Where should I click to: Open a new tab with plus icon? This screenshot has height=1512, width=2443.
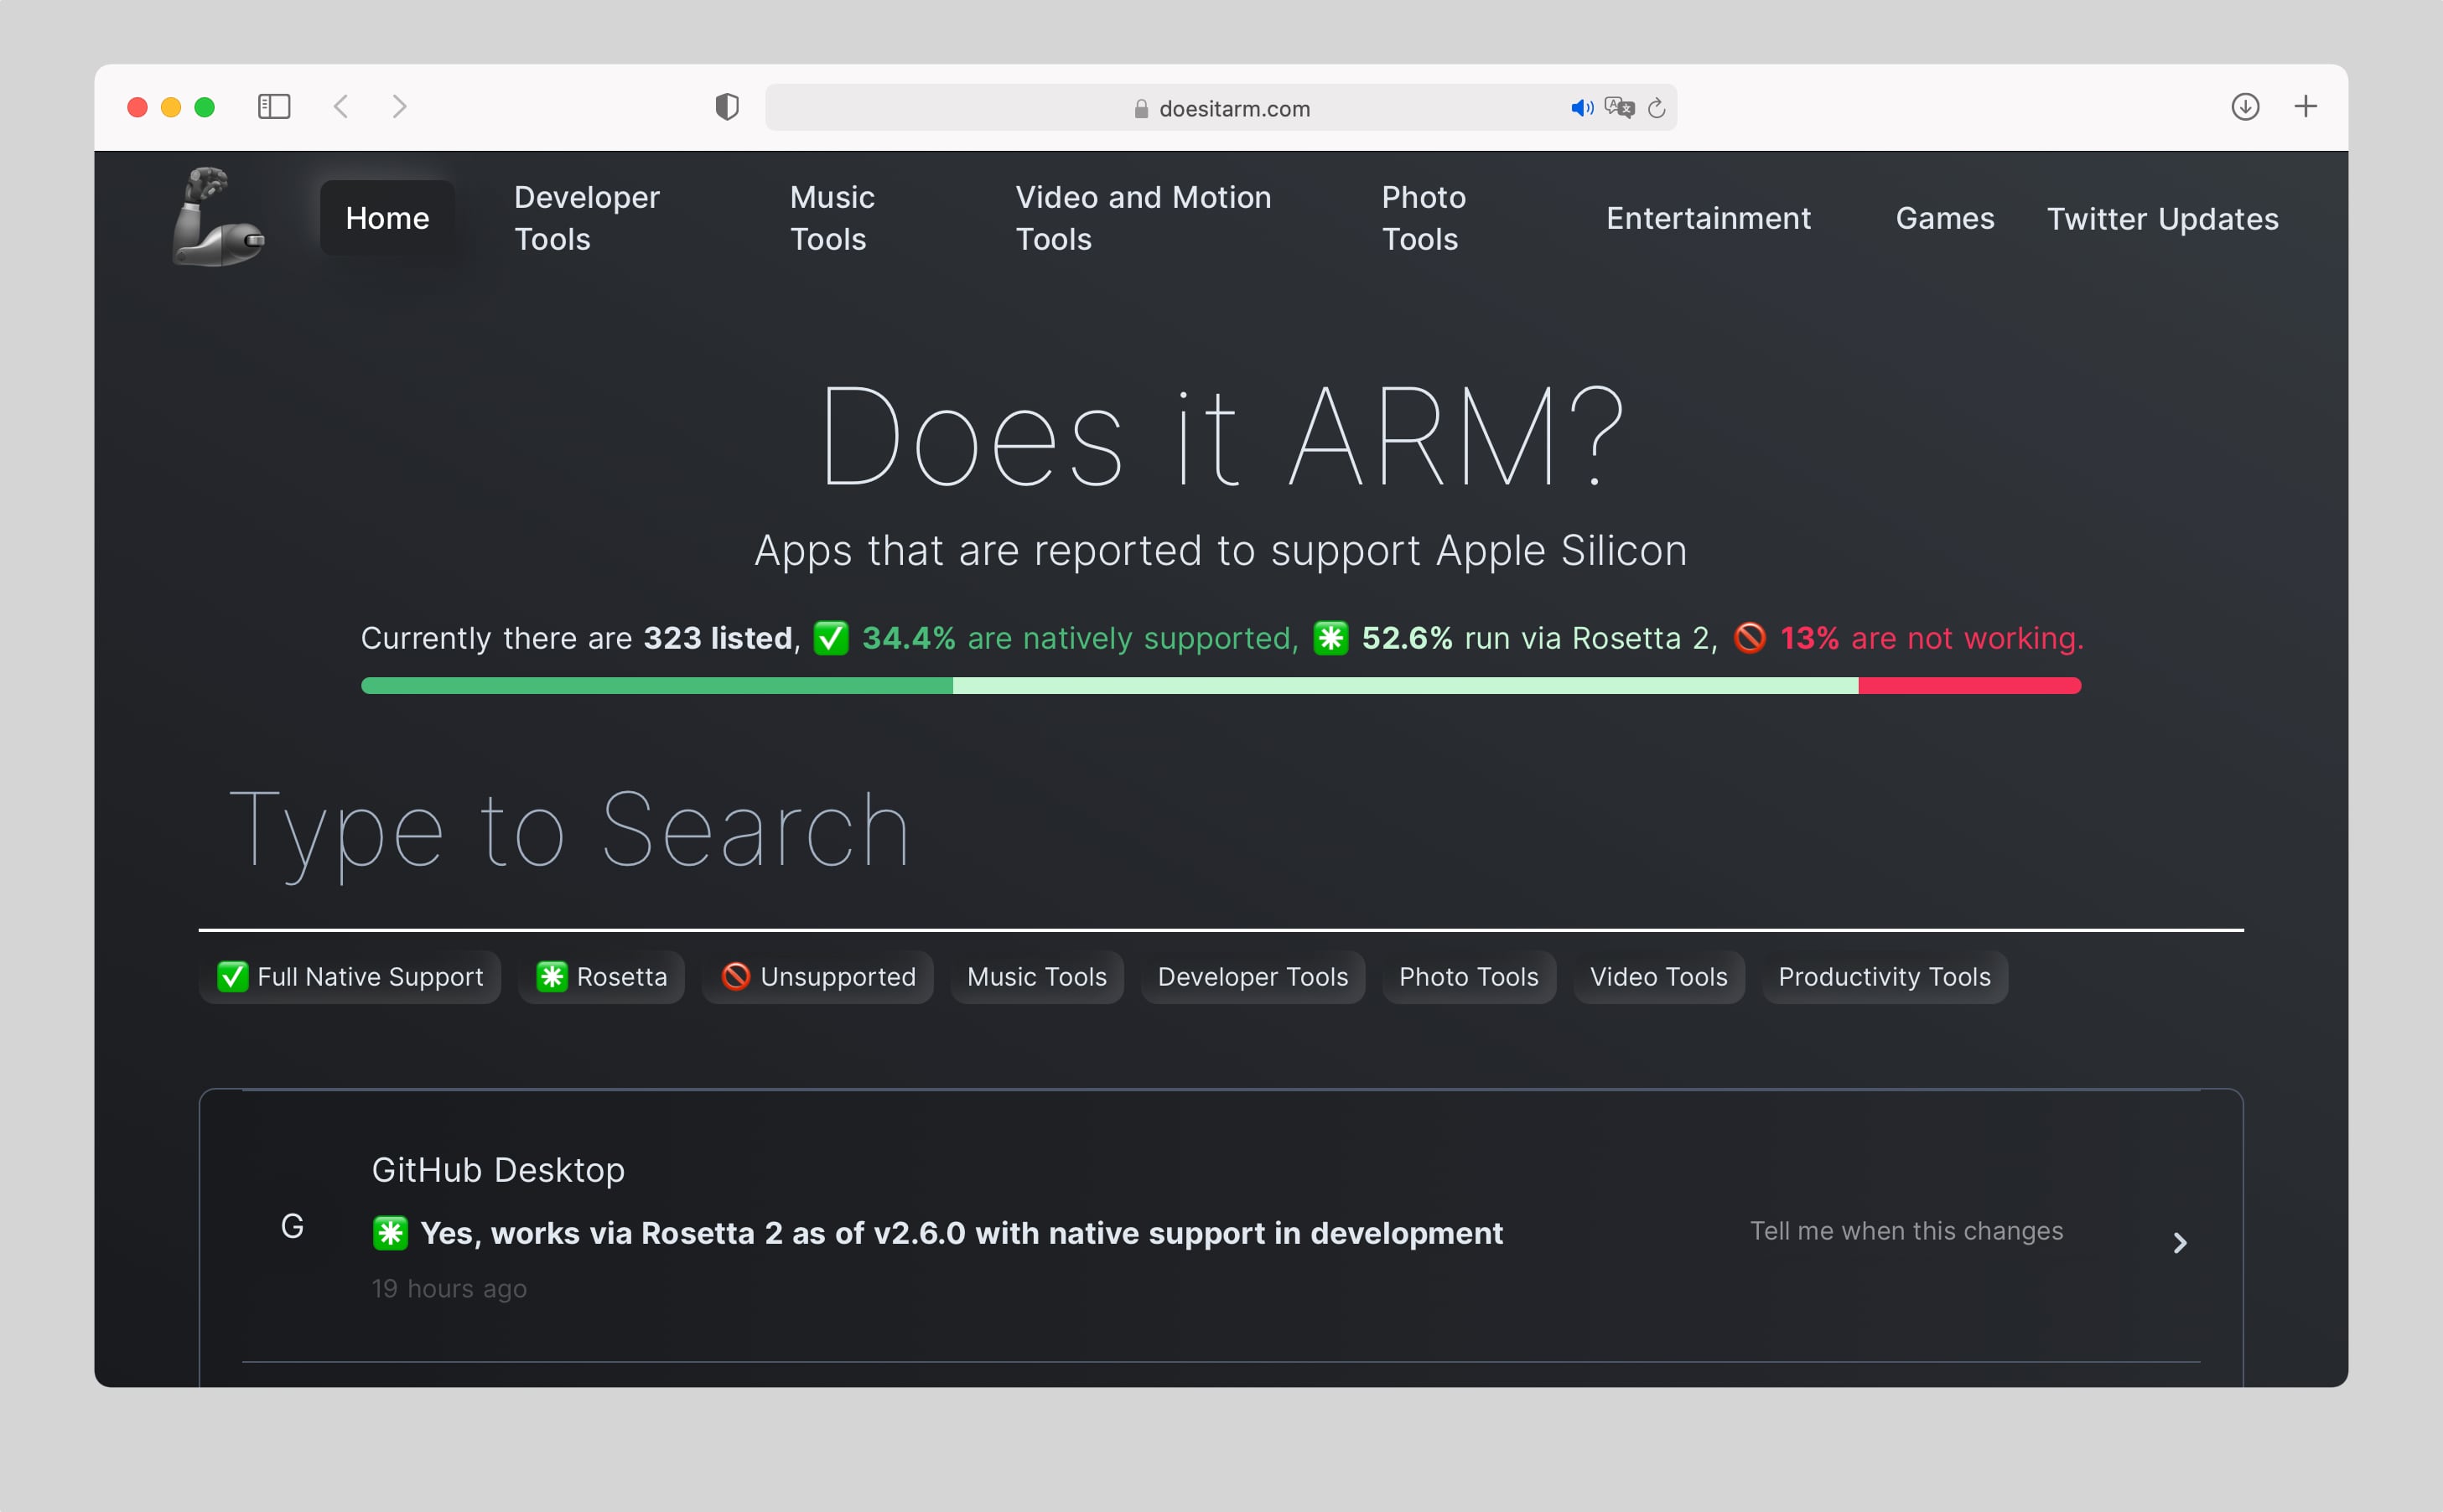pyautogui.click(x=2305, y=107)
